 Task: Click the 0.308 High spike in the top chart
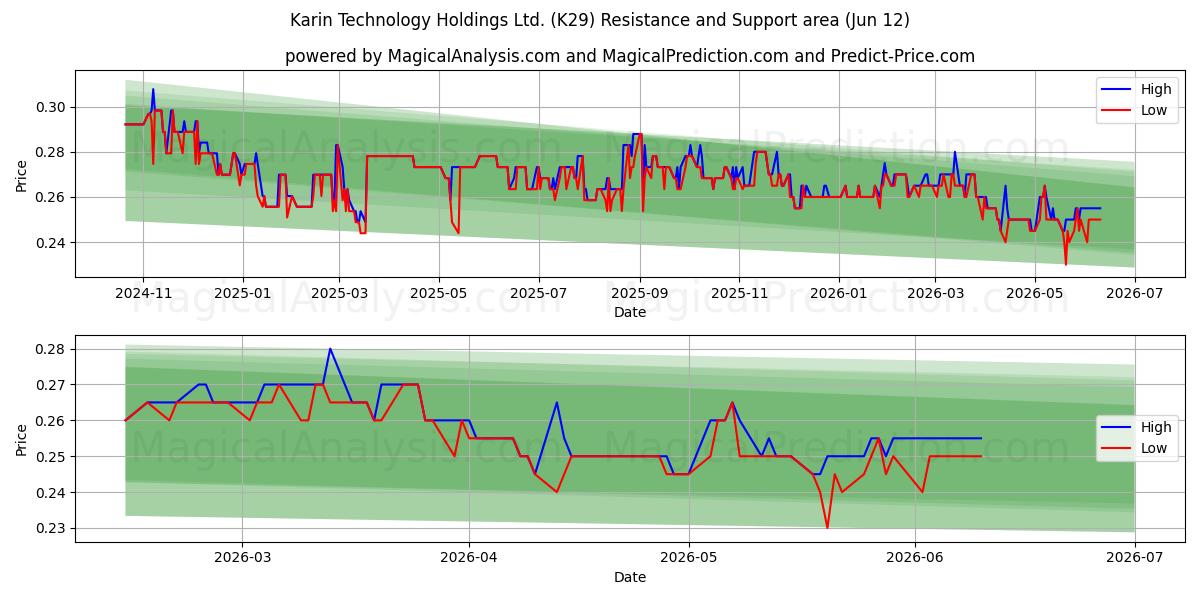tap(153, 89)
